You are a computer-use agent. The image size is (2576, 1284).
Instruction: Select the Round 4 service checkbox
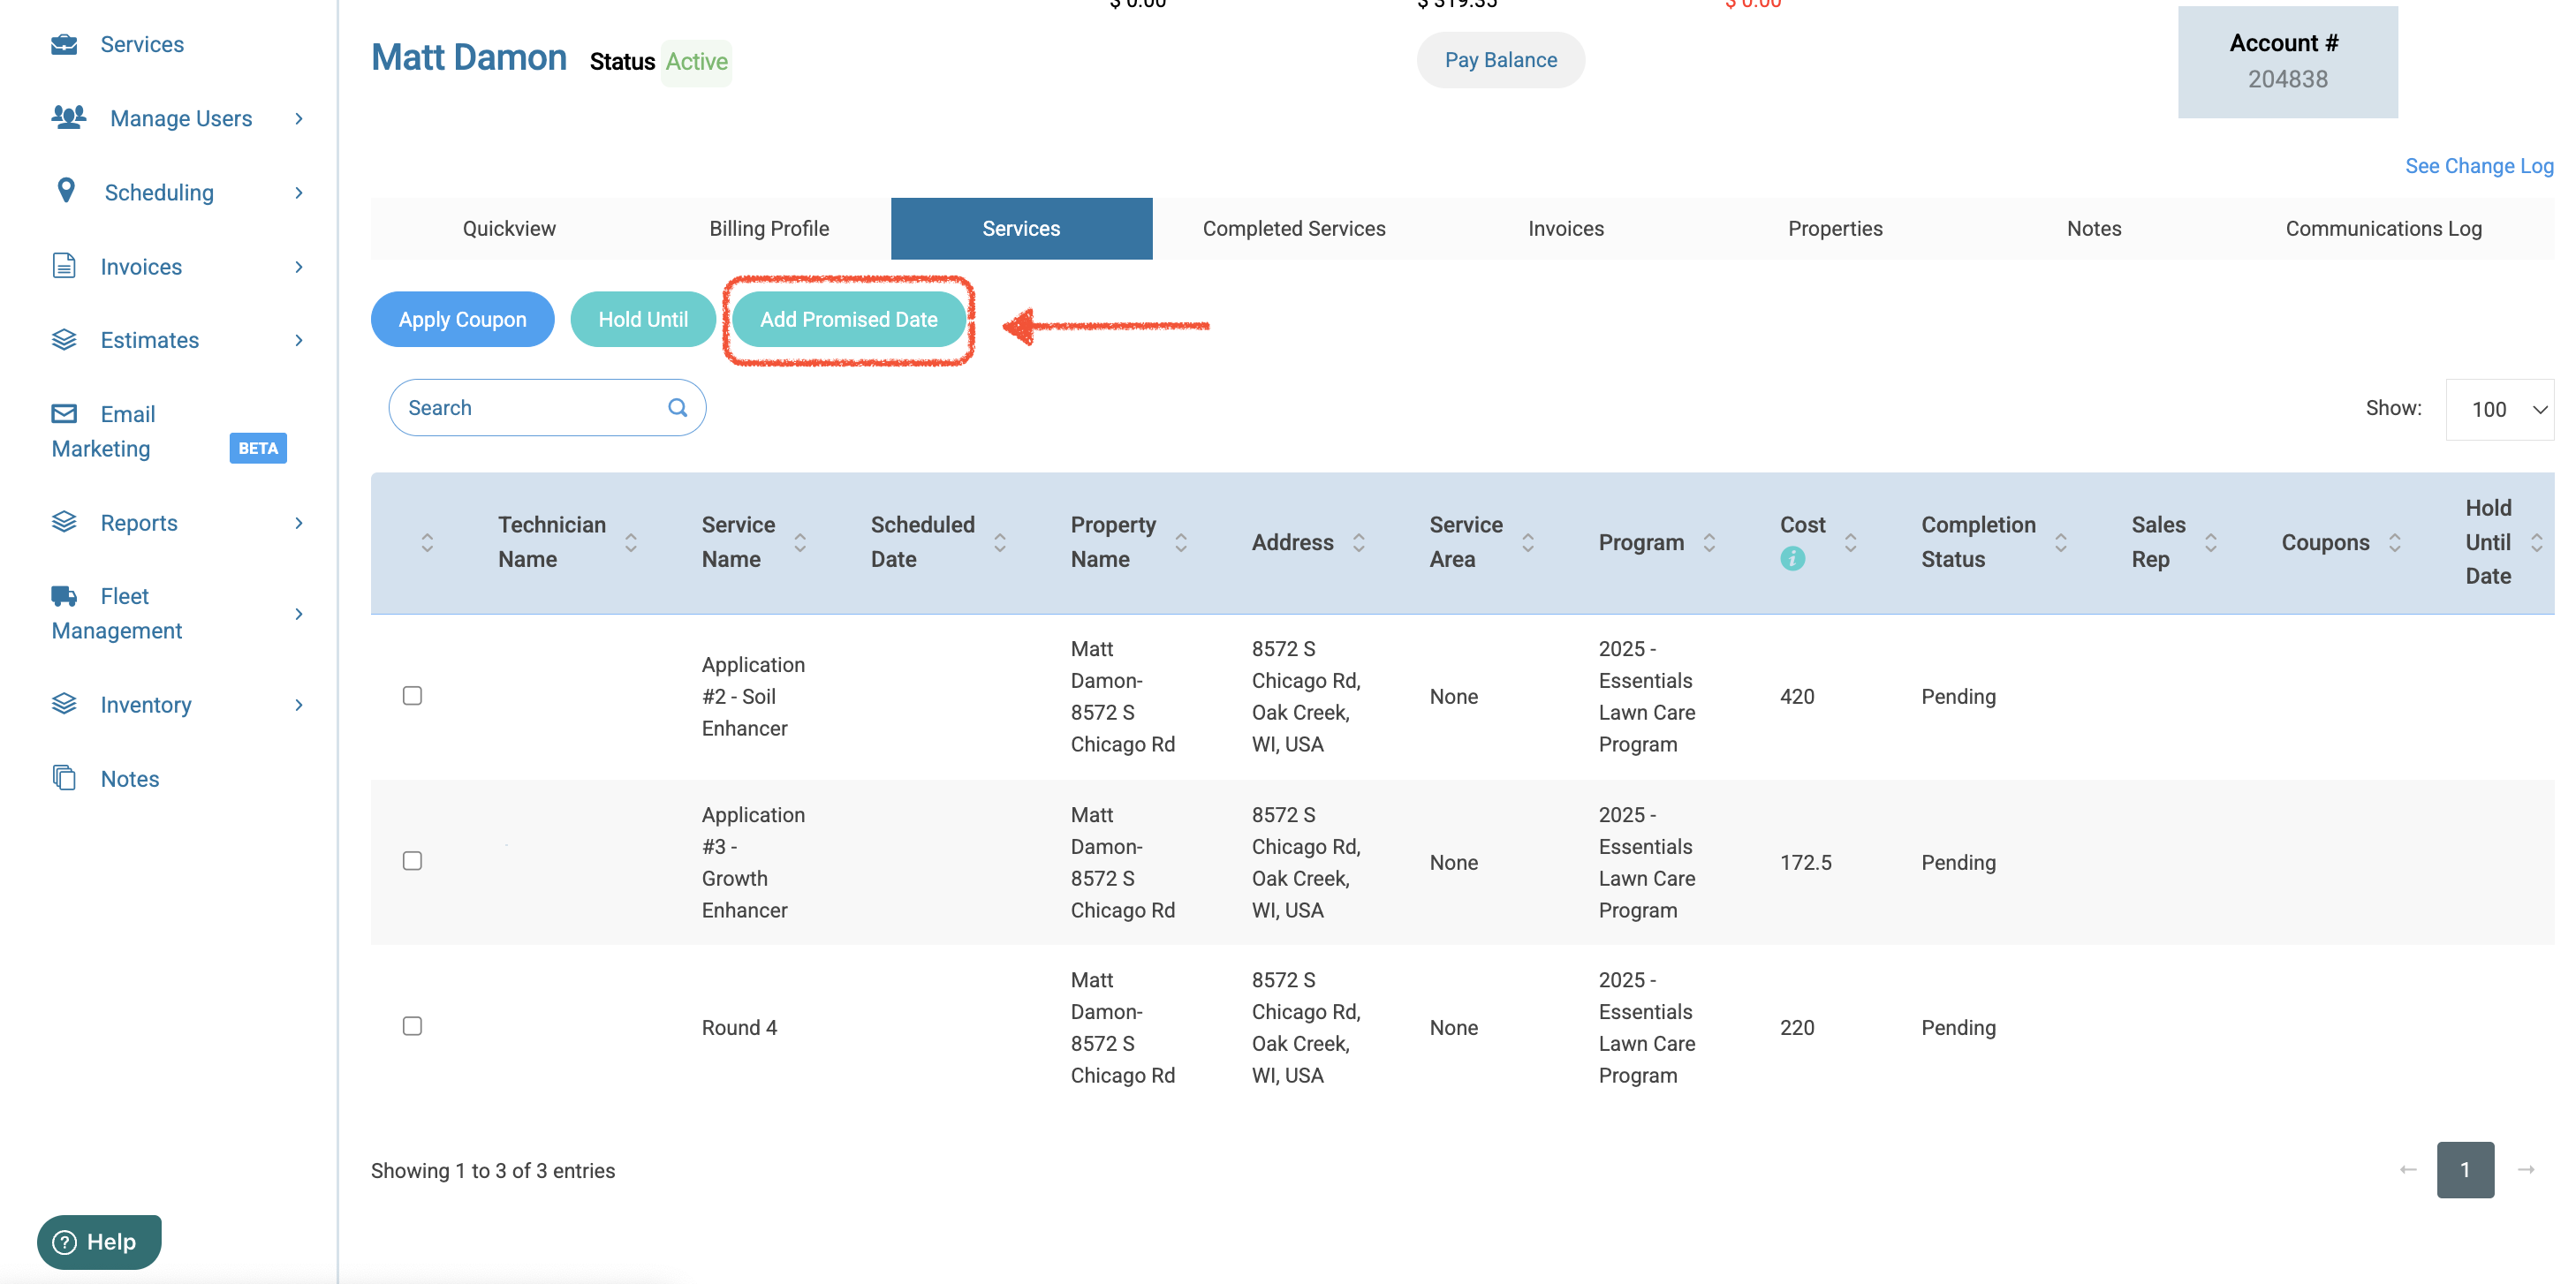click(412, 1026)
